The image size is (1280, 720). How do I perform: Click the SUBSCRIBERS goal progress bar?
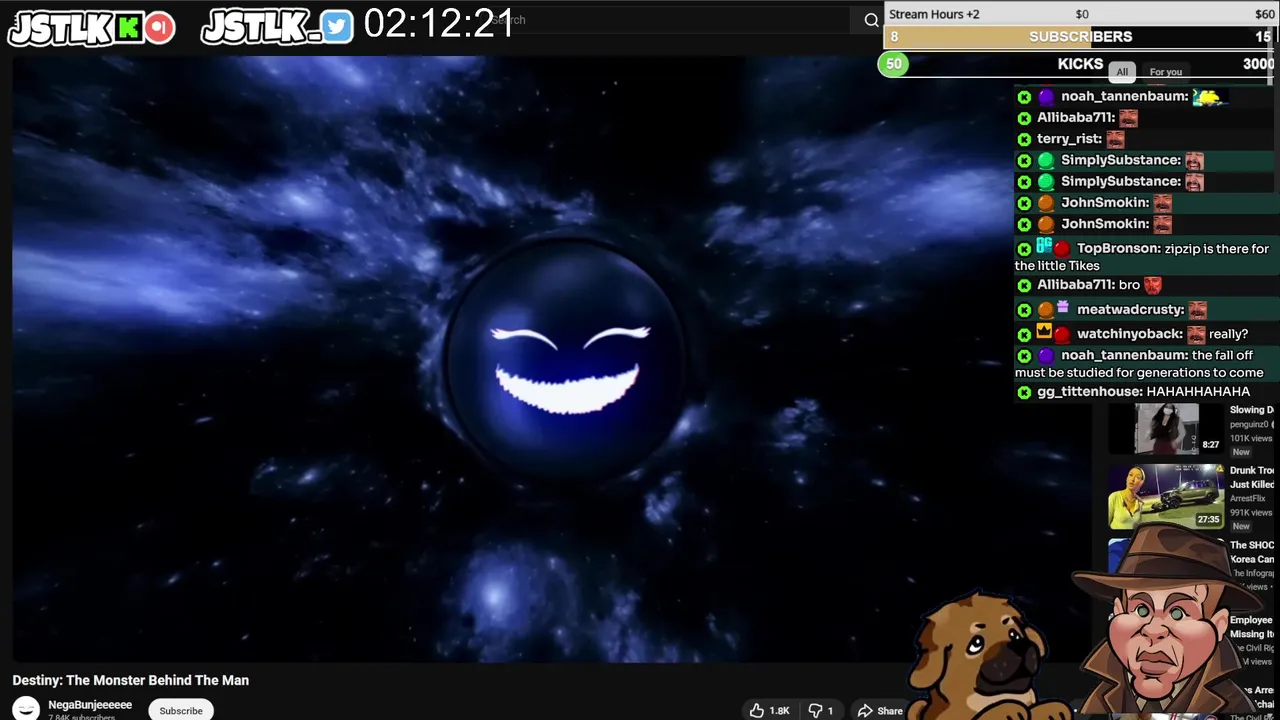[1081, 37]
